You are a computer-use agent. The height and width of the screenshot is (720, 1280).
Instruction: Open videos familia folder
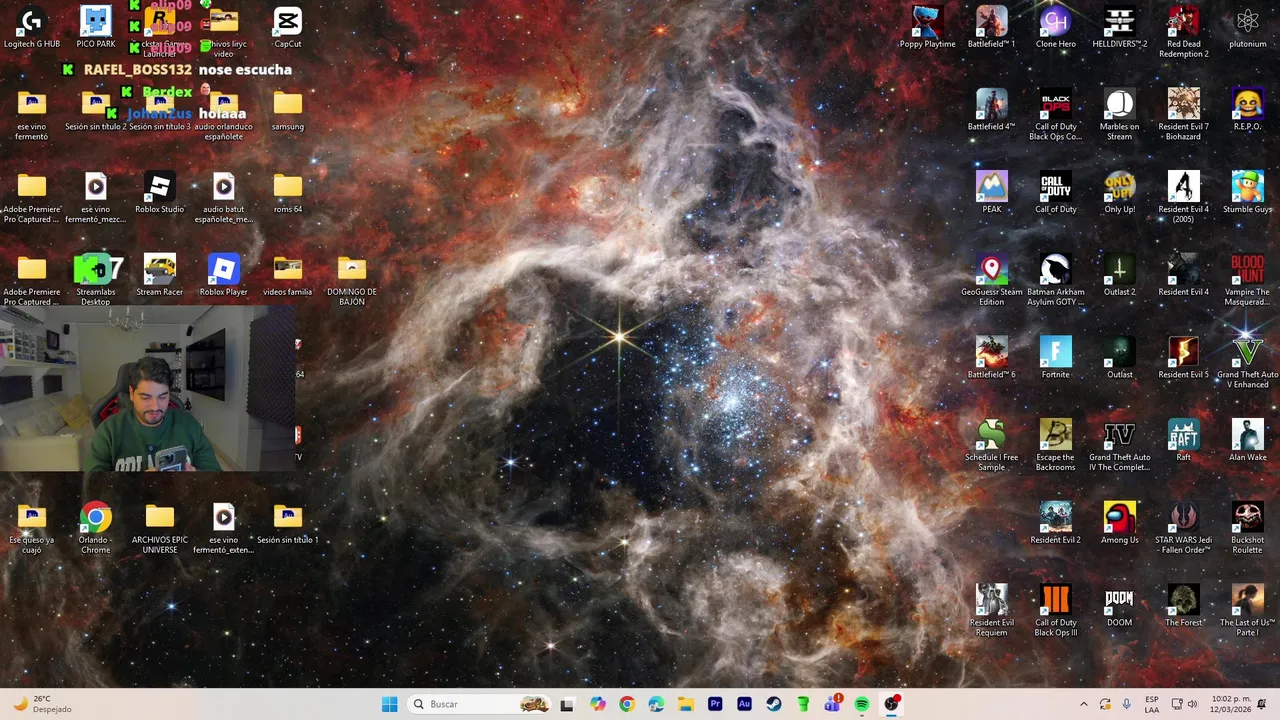click(288, 275)
